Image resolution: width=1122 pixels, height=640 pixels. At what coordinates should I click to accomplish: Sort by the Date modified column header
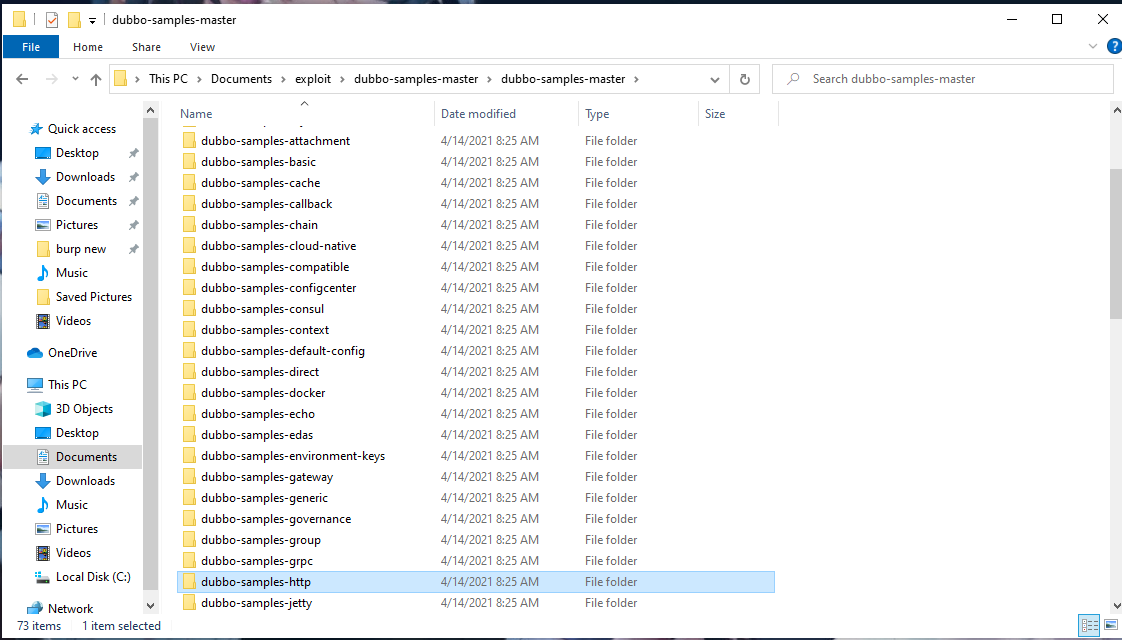(x=478, y=114)
